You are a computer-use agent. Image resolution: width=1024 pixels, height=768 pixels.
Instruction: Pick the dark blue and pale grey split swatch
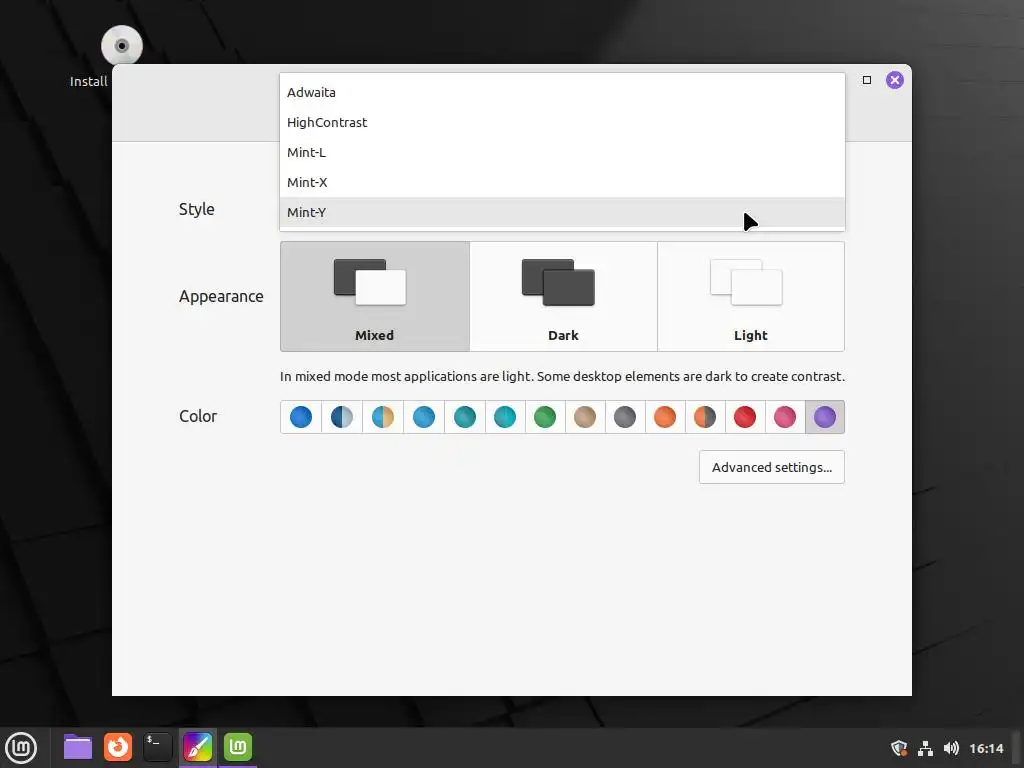[x=342, y=417]
